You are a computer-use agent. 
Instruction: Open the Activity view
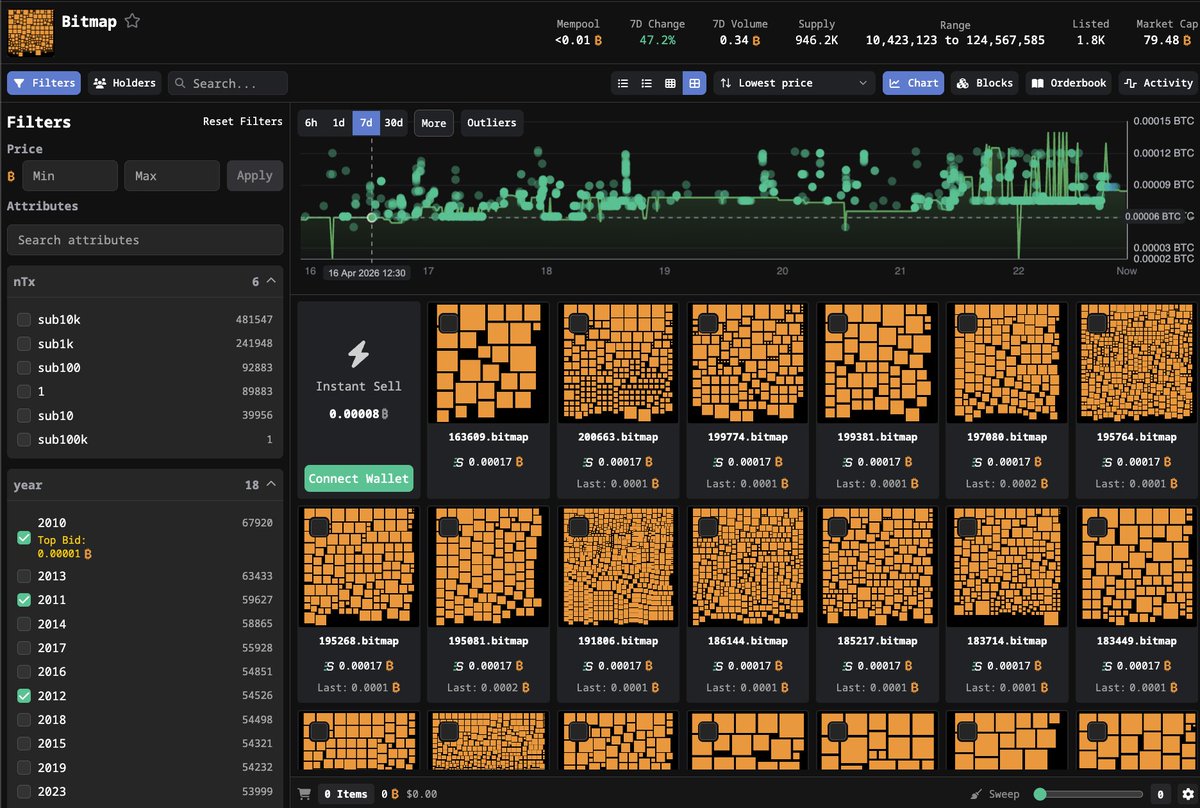click(x=1158, y=83)
